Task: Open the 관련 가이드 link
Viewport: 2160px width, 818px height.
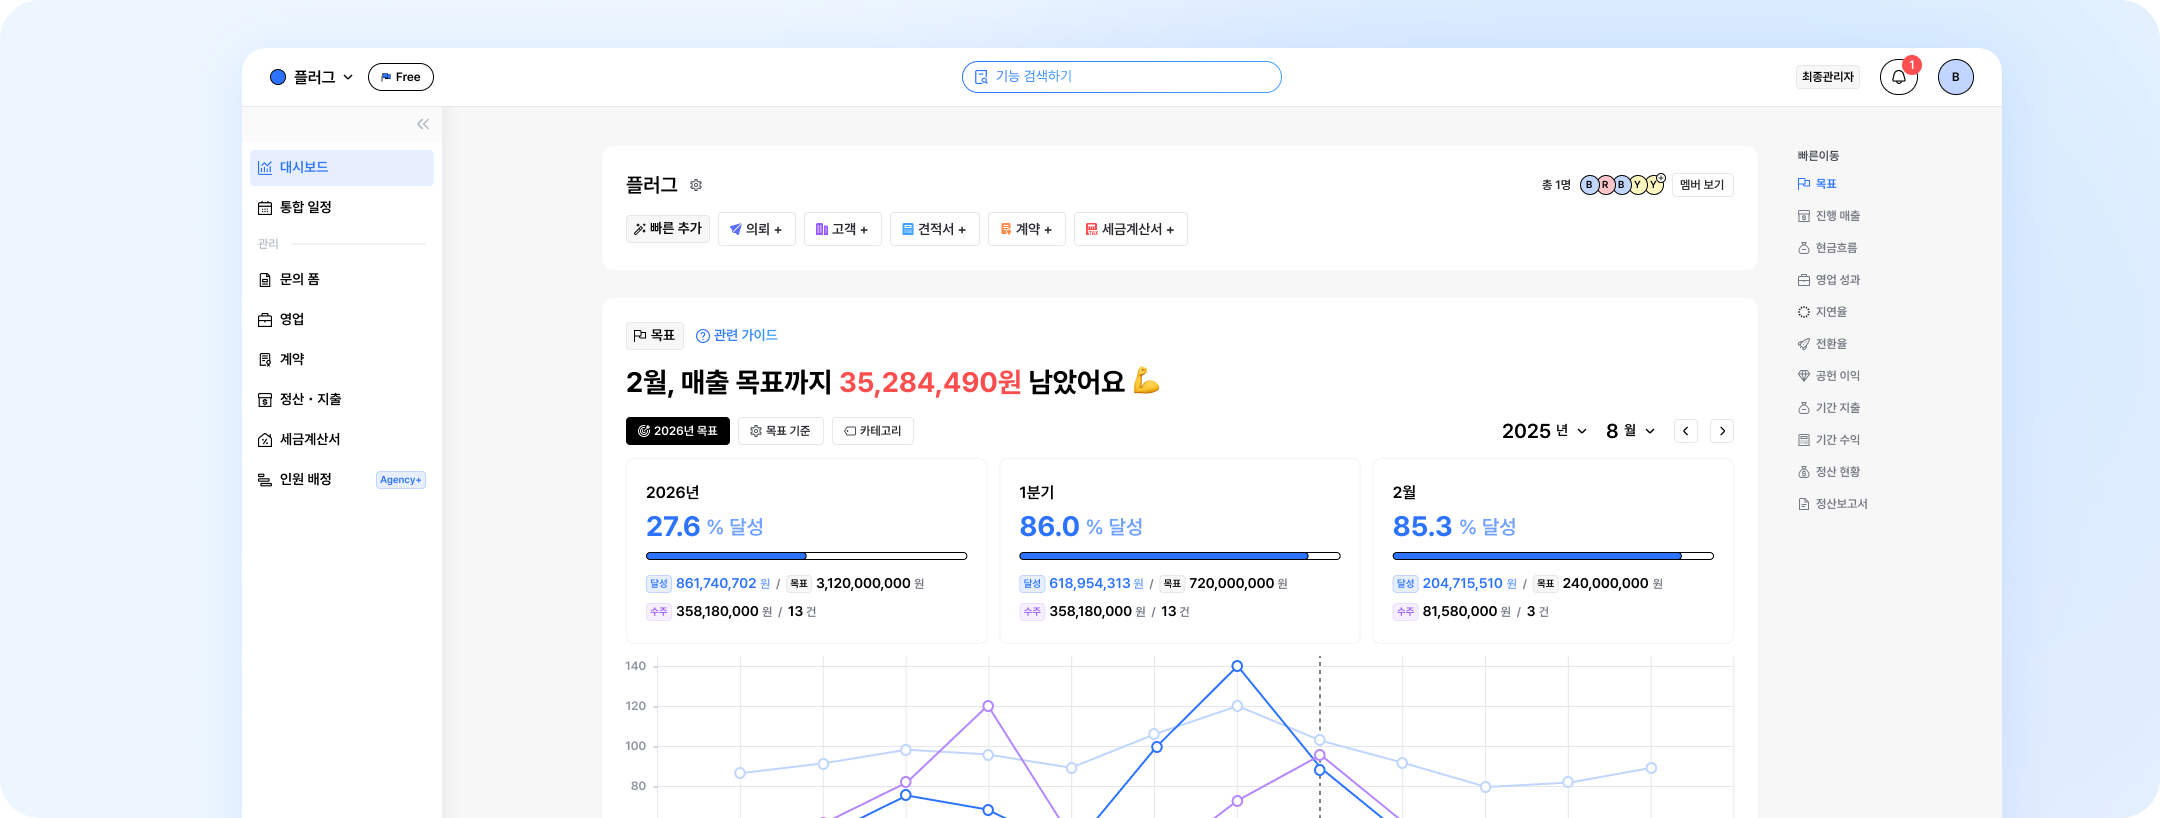Action: [737, 335]
